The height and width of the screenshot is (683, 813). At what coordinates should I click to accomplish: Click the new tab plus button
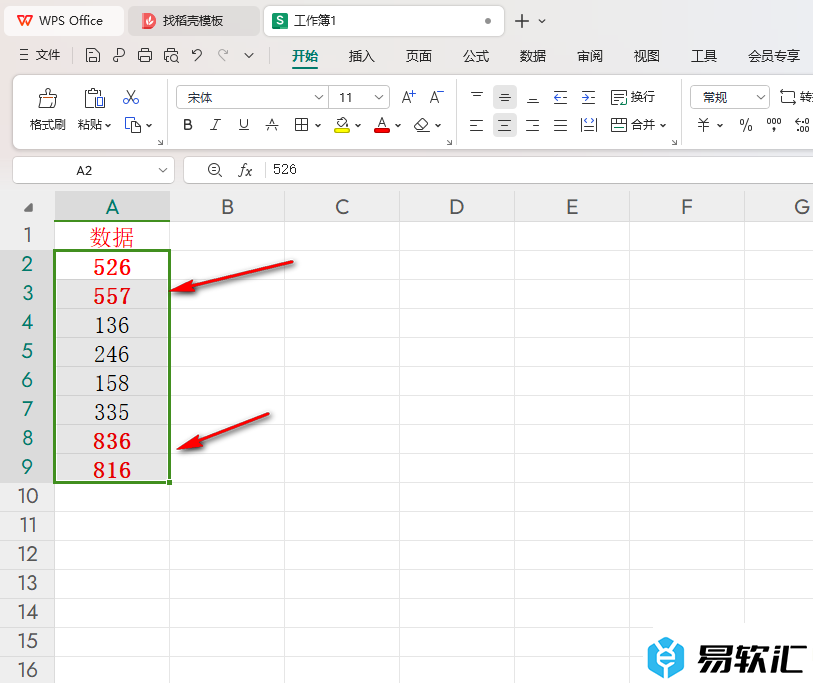(x=522, y=21)
